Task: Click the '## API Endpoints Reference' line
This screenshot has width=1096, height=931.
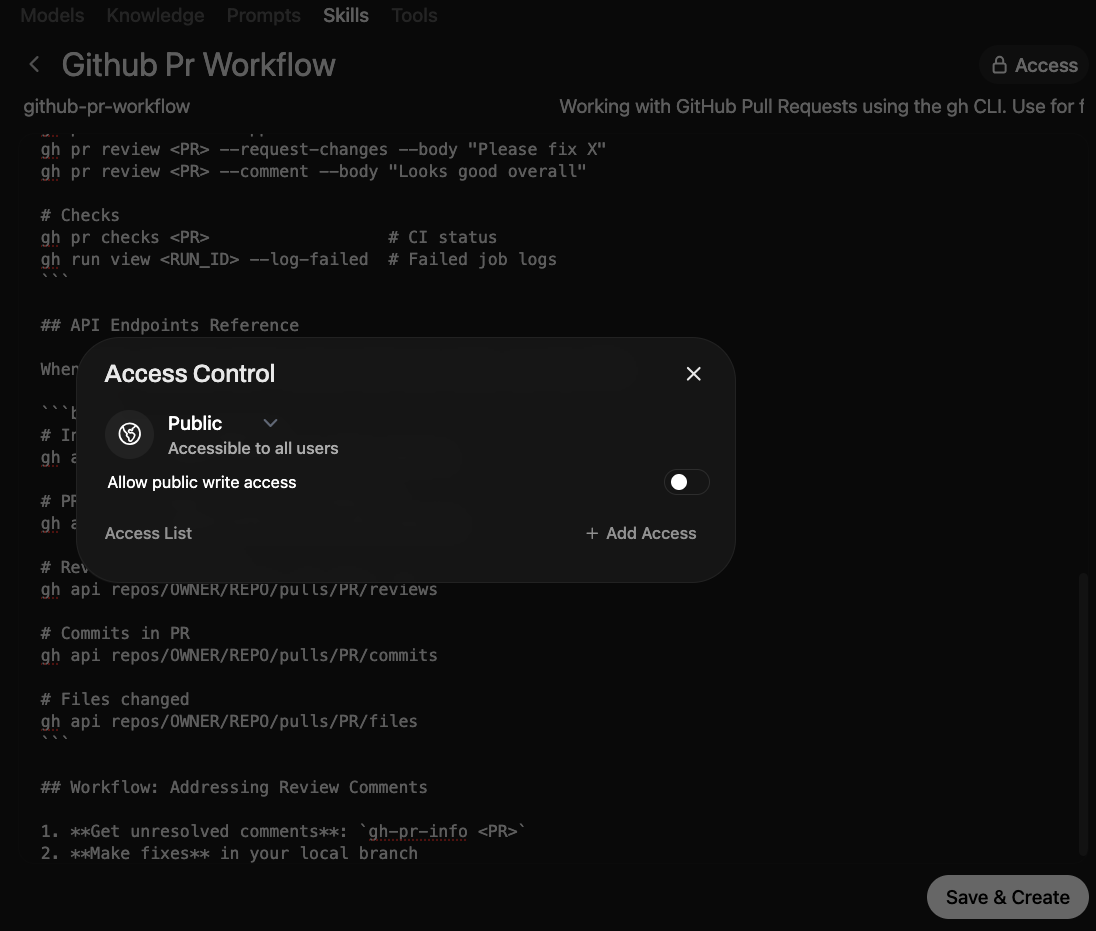Action: [x=170, y=325]
